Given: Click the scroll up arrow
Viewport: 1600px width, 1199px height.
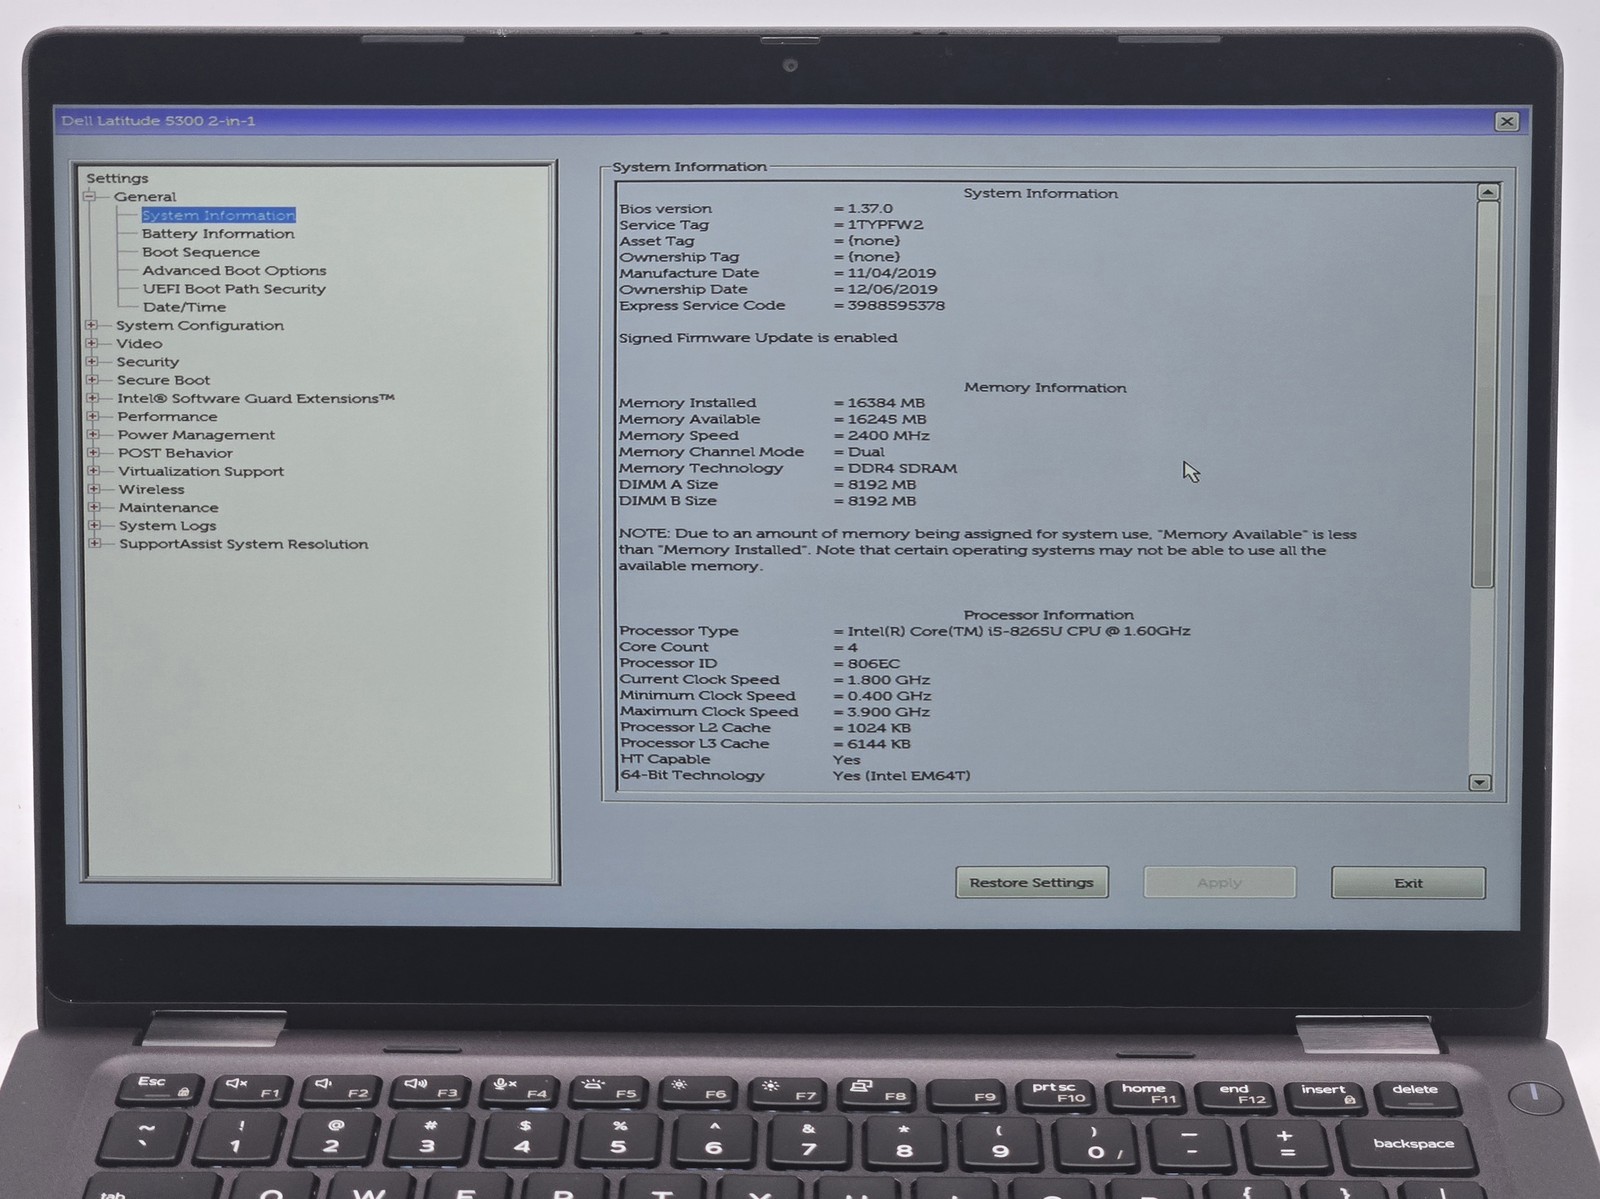Looking at the screenshot, I should click(x=1487, y=192).
